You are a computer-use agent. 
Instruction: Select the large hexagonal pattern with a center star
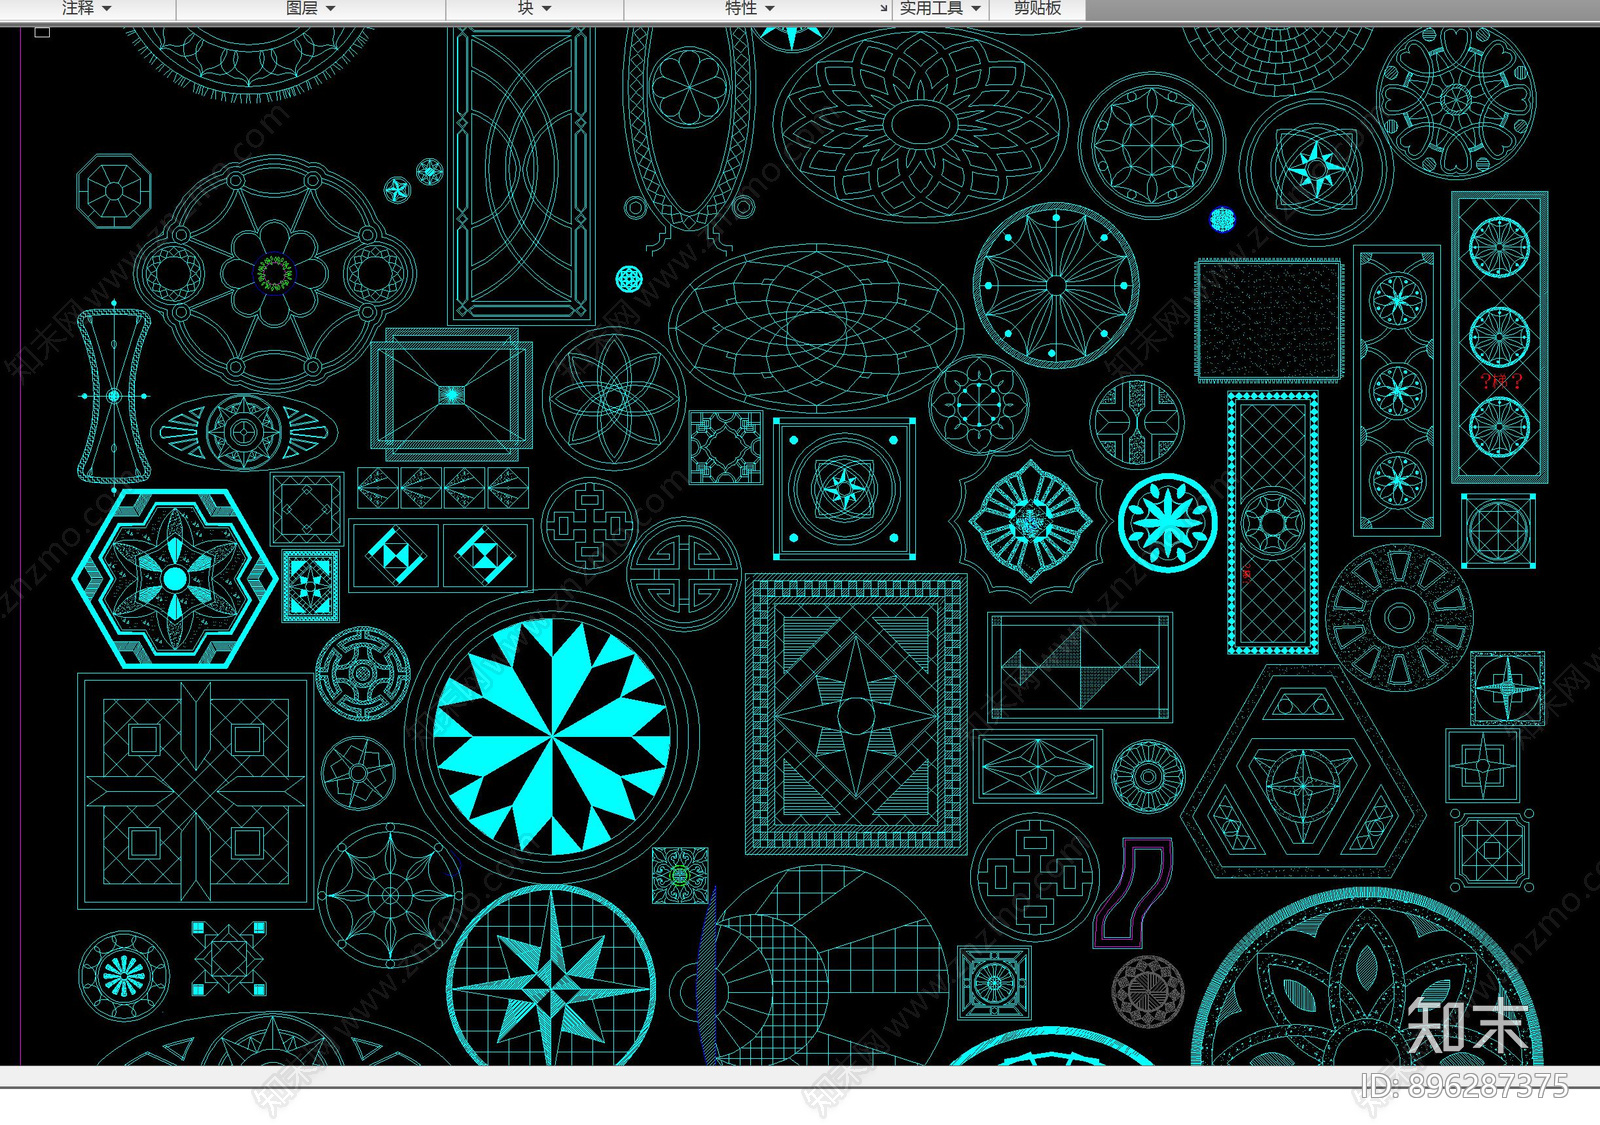click(1303, 772)
